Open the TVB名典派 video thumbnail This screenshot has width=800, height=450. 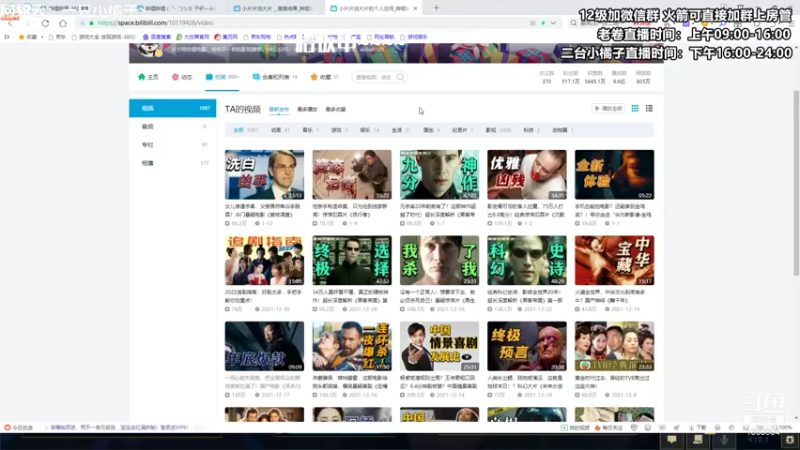614,346
